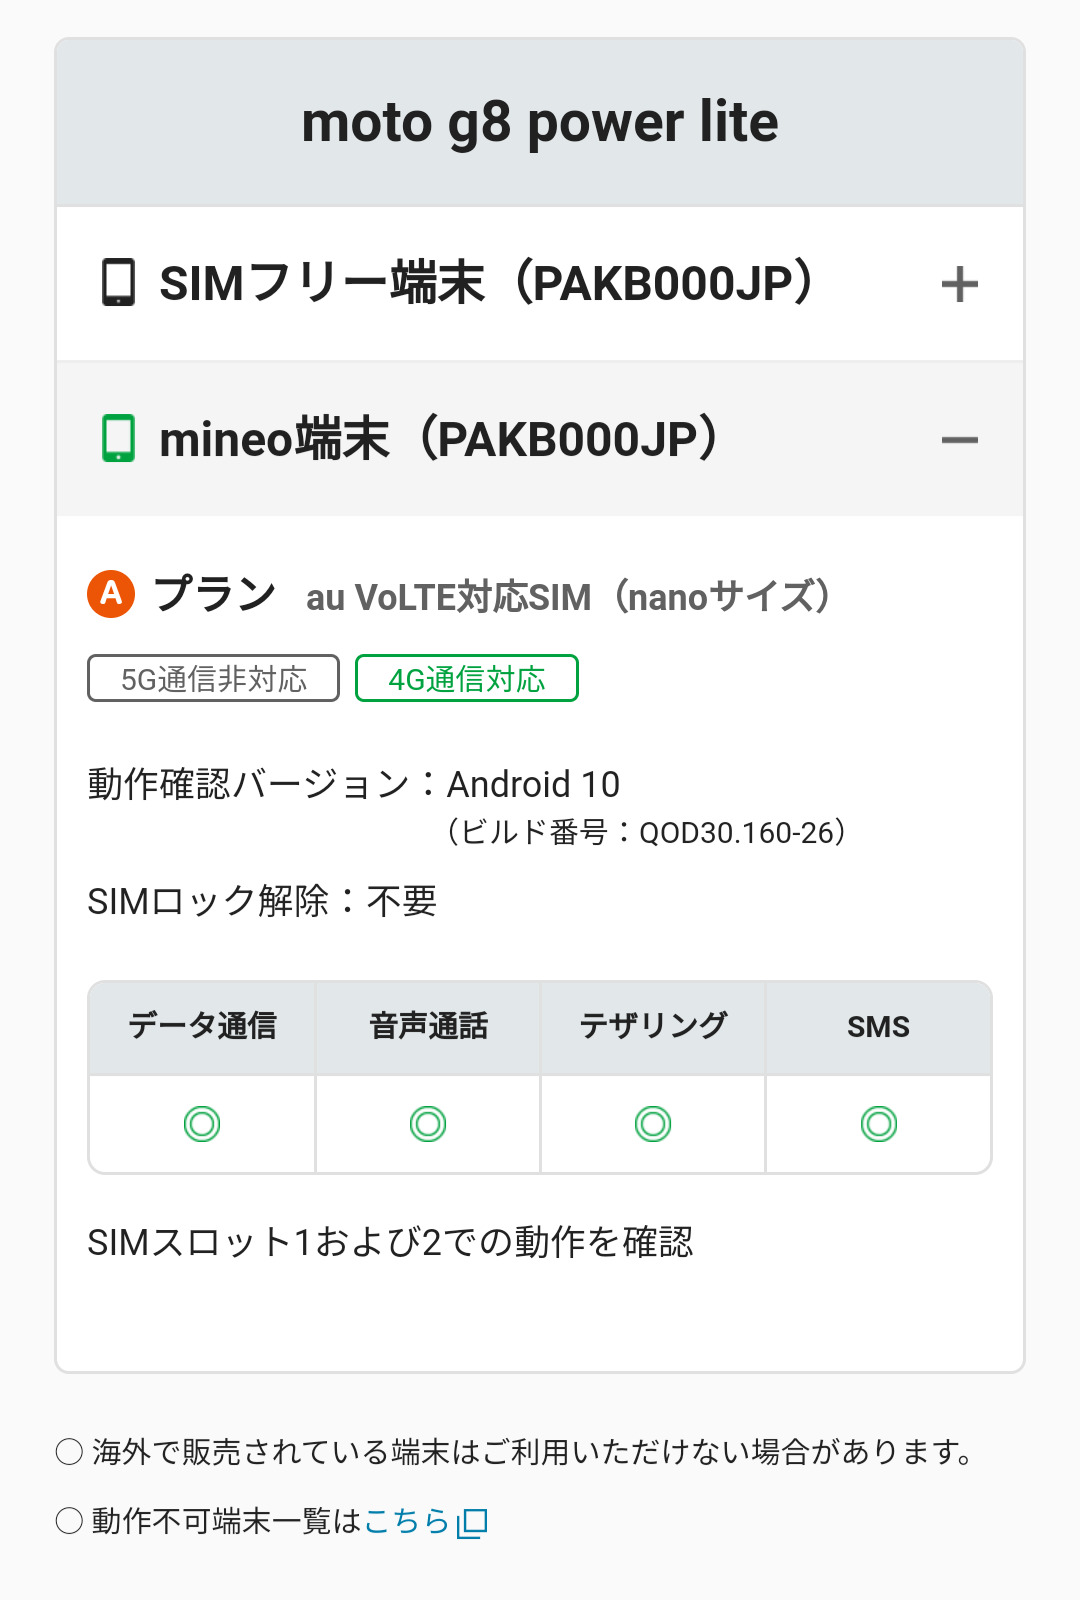Click the 音声通話 double-circle status icon
This screenshot has height=1600, width=1080.
tap(428, 1124)
